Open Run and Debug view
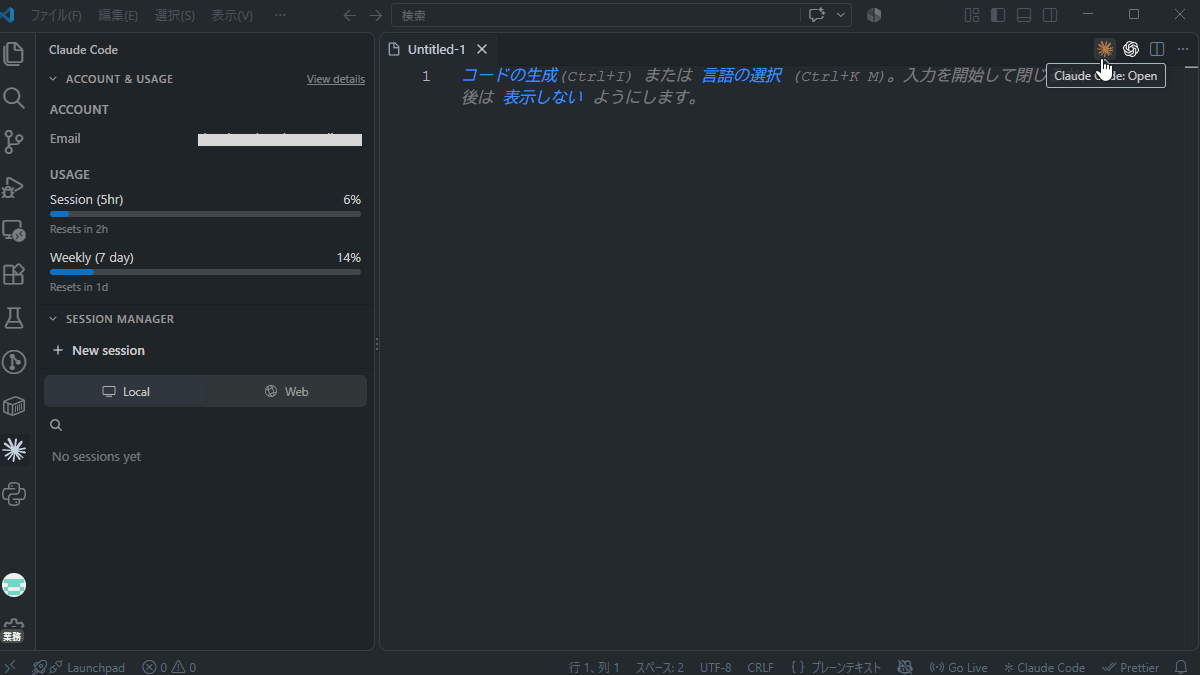 (x=14, y=186)
